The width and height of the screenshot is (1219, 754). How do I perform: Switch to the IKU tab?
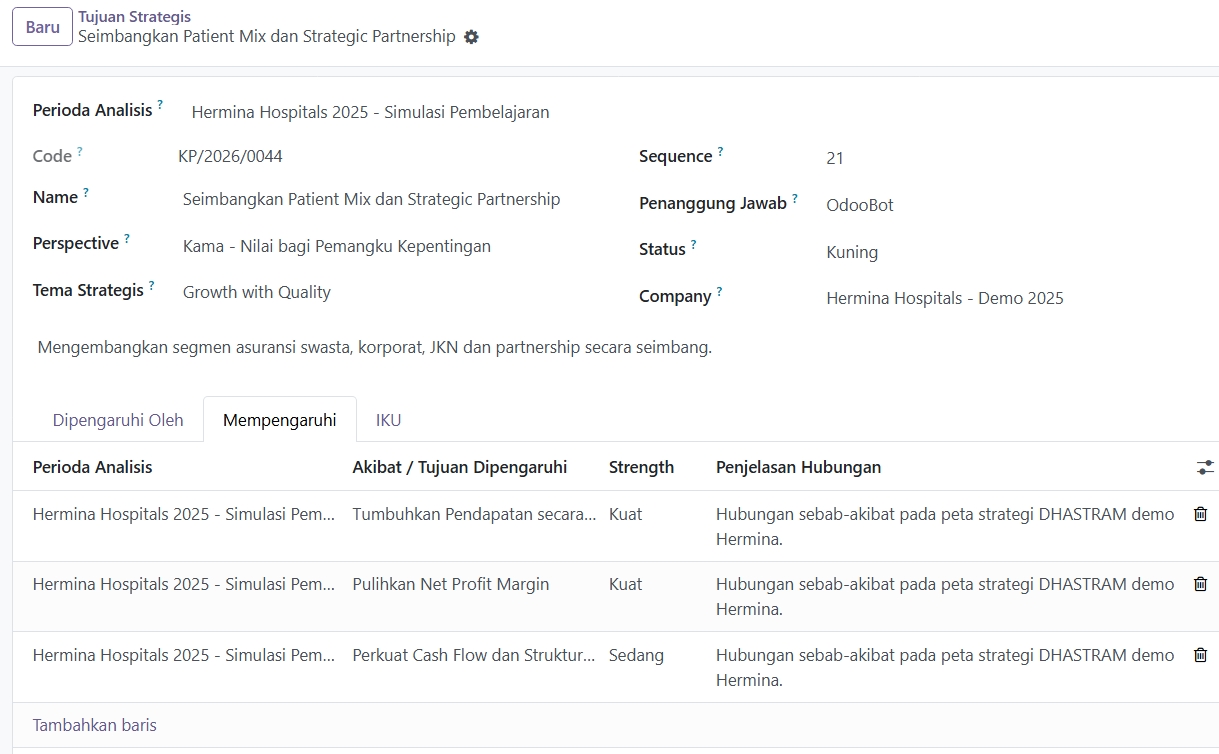tap(389, 420)
